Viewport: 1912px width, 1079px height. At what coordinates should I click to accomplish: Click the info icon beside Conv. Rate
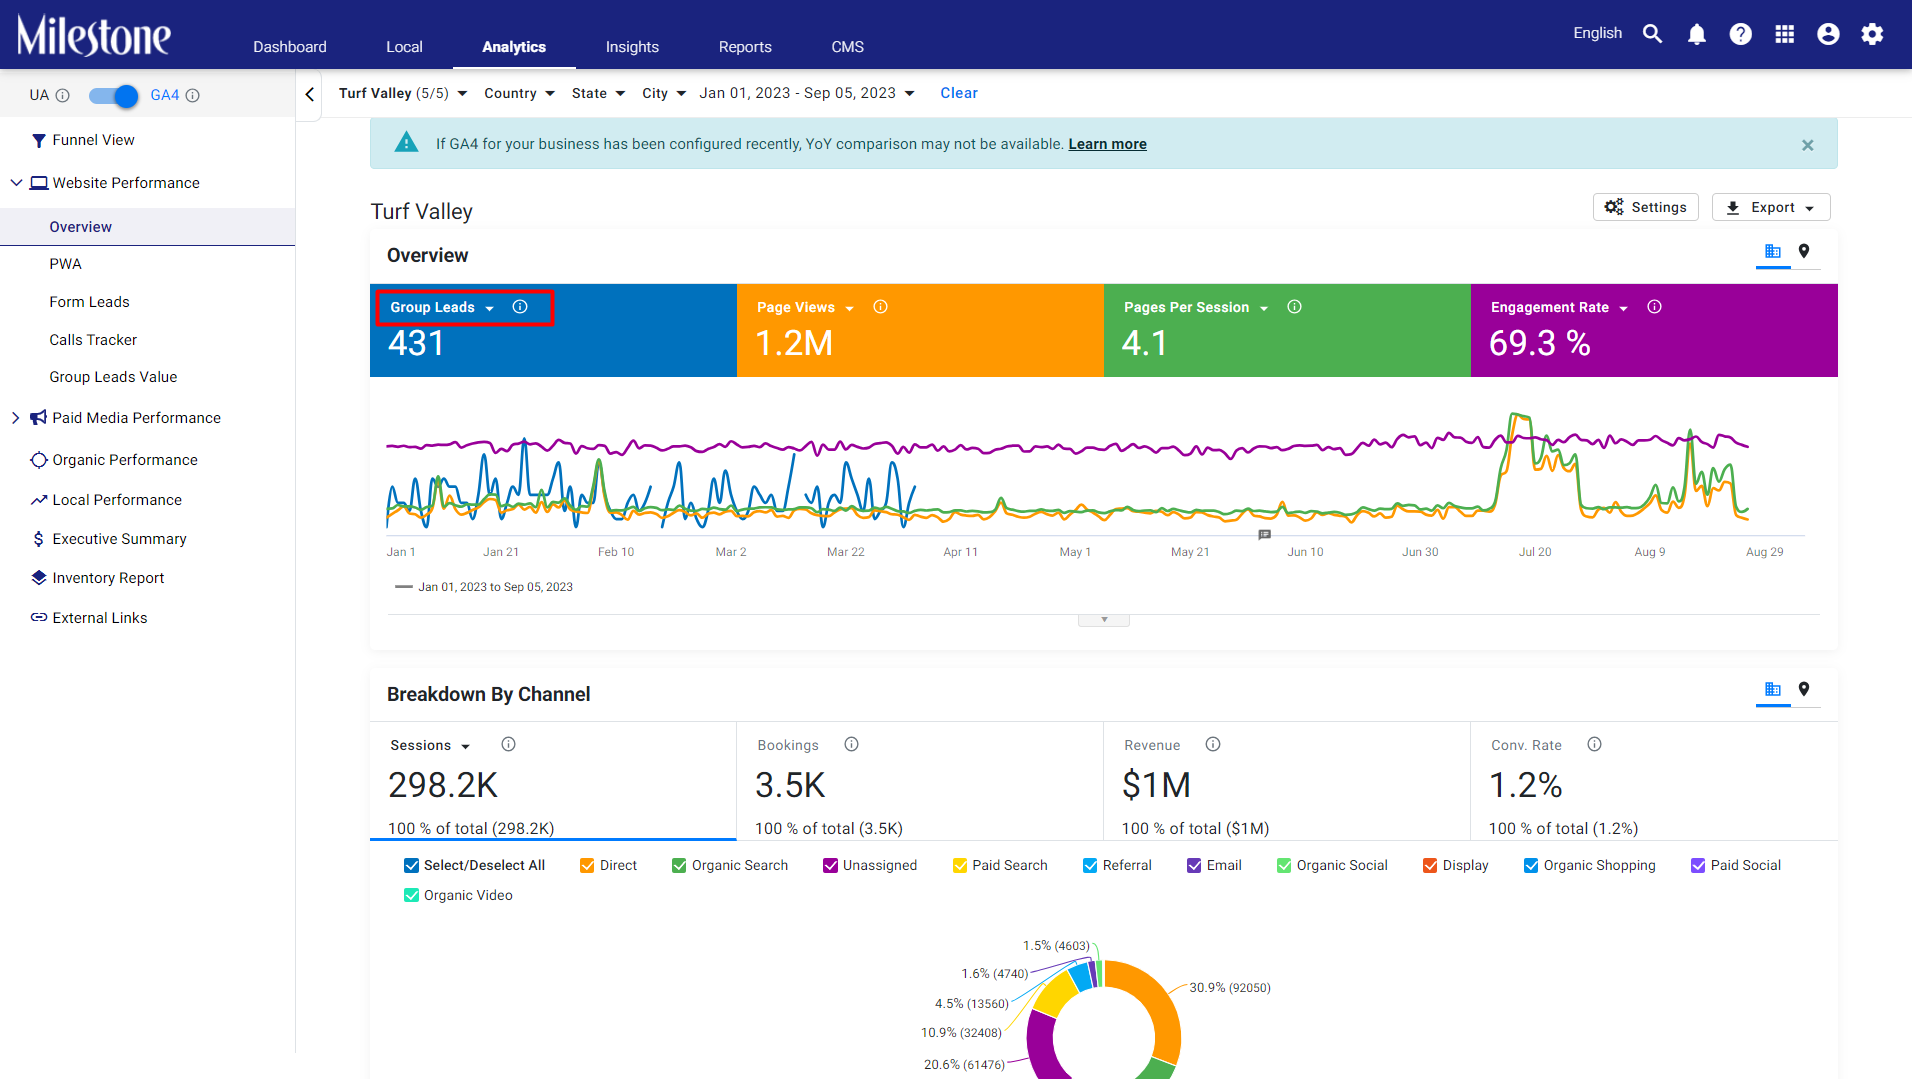[x=1595, y=744]
